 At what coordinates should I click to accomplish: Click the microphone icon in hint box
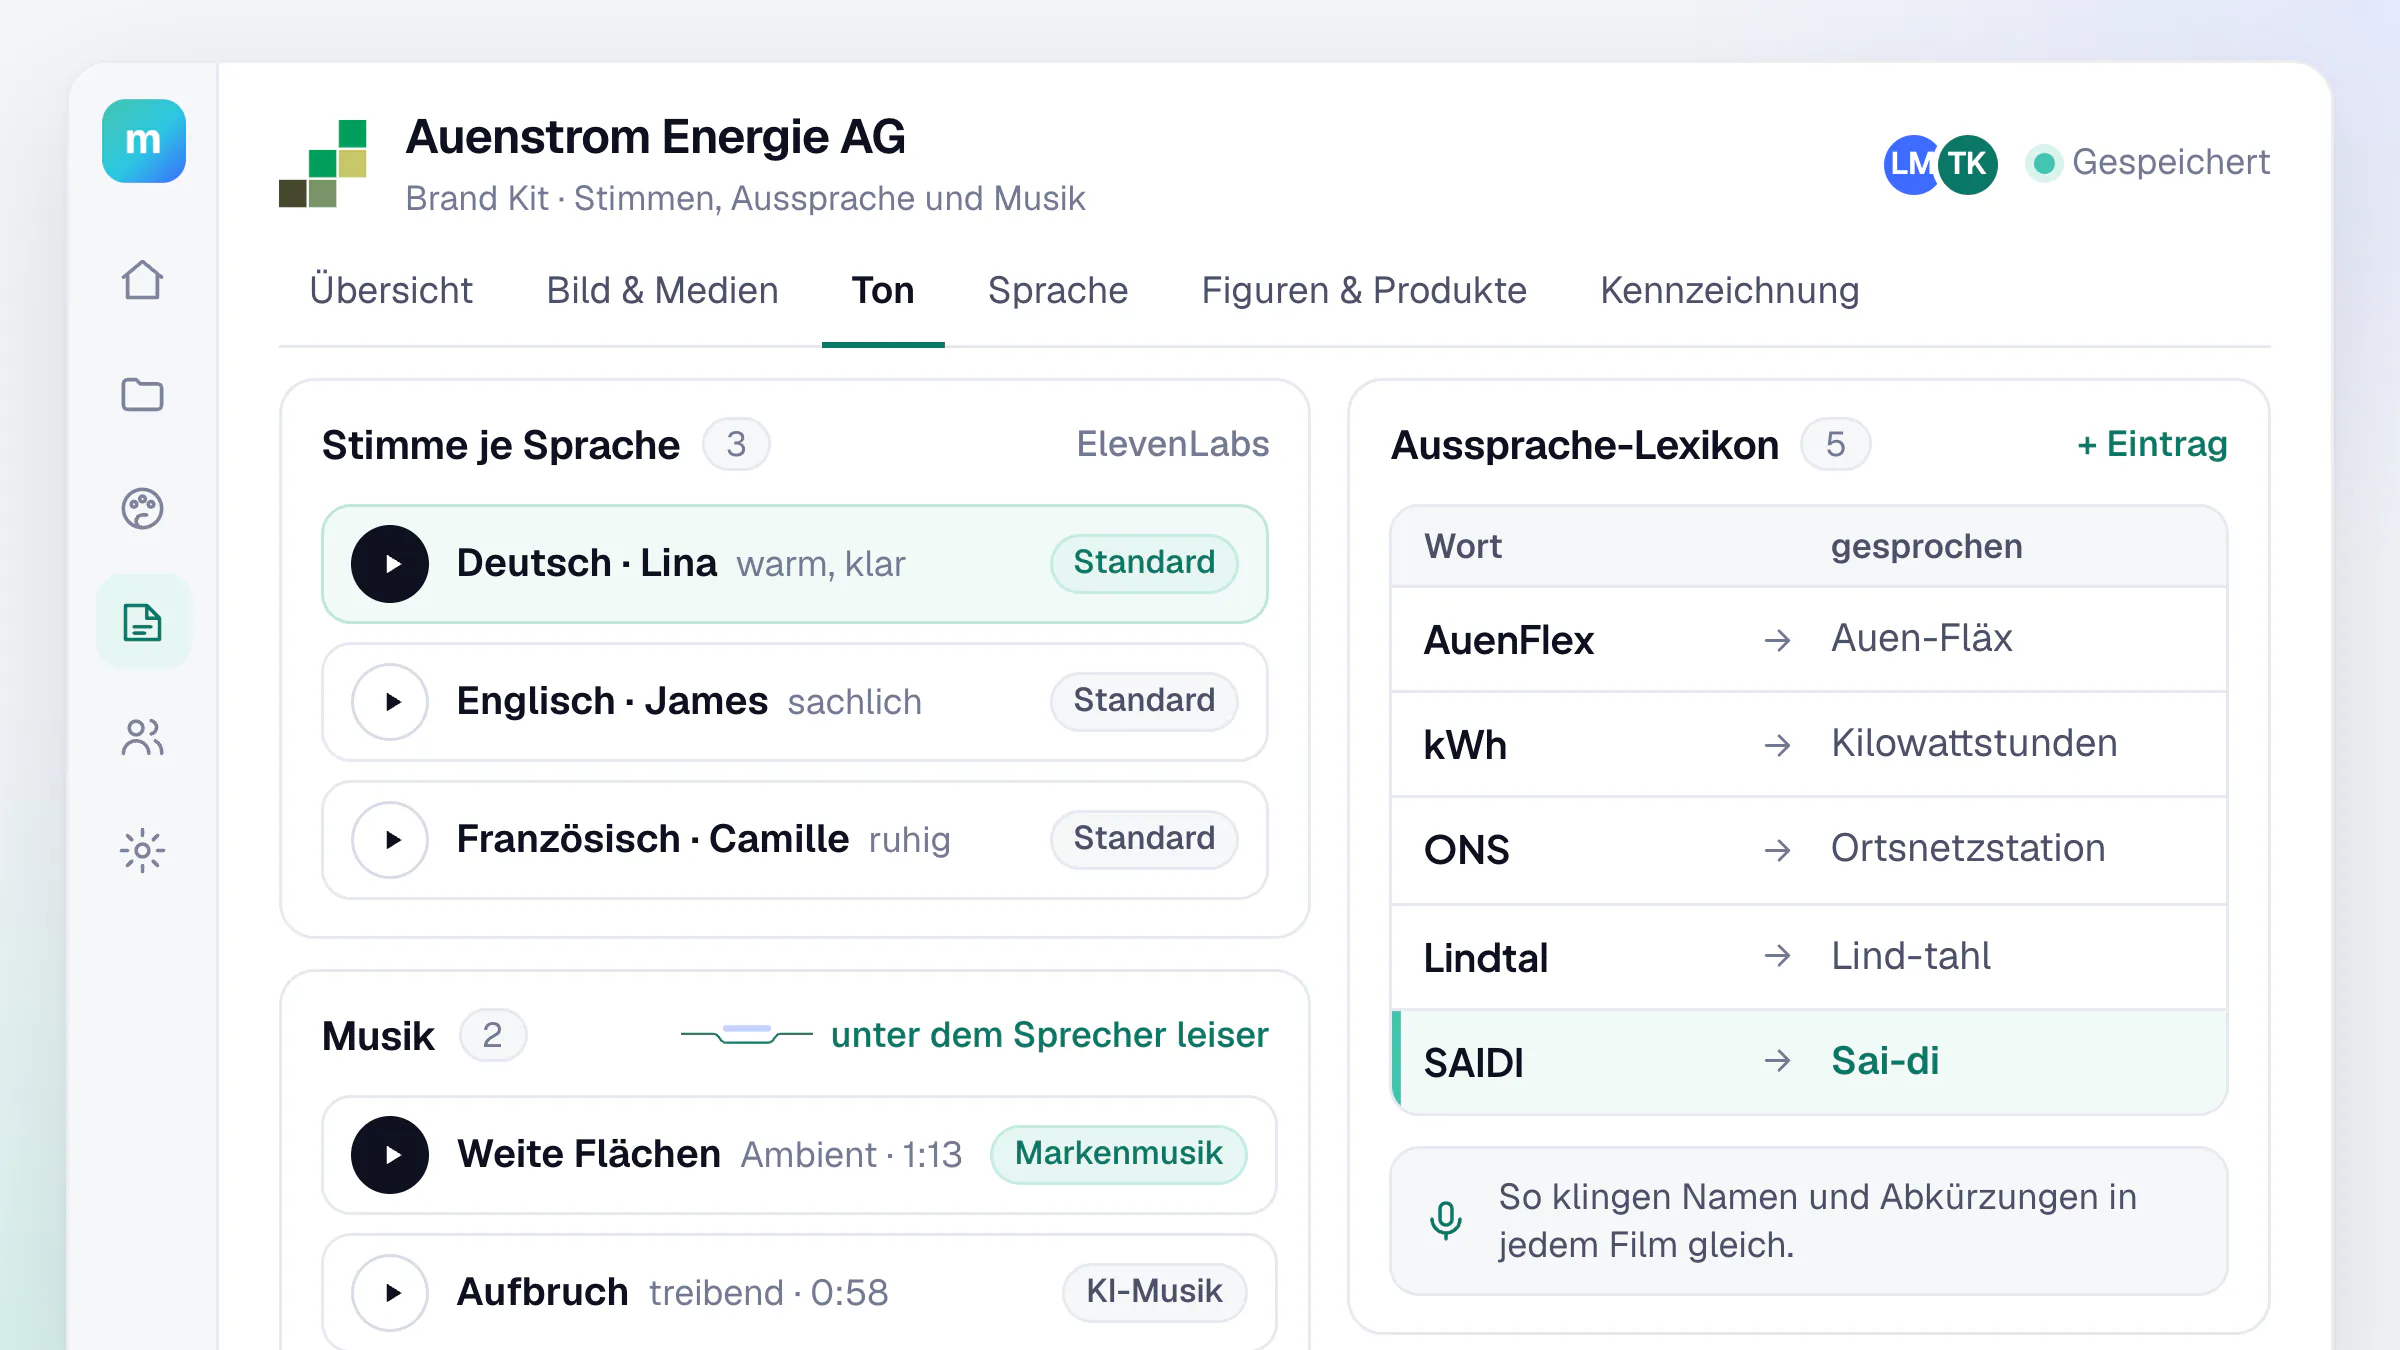point(1445,1220)
